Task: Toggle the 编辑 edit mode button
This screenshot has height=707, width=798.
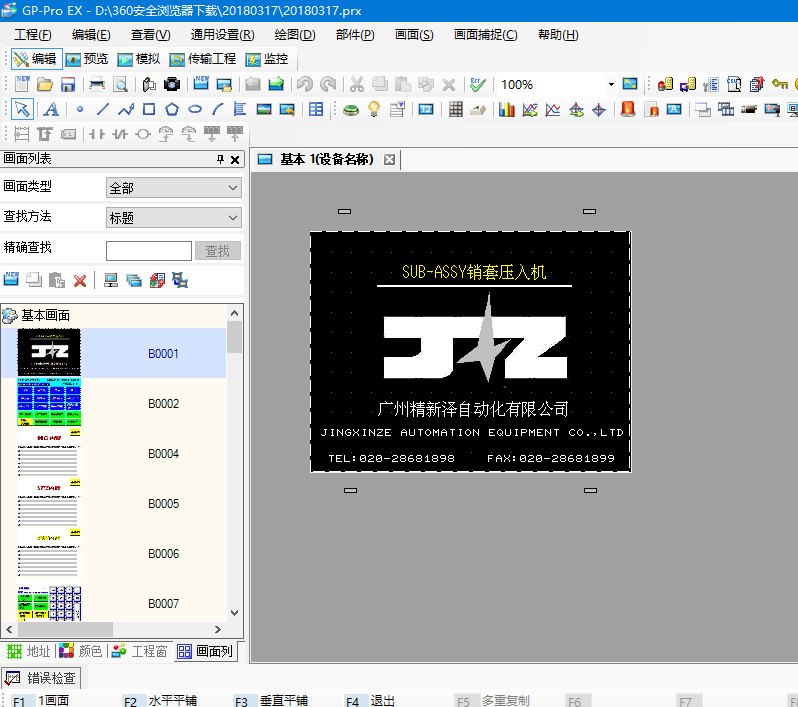Action: pyautogui.click(x=35, y=60)
